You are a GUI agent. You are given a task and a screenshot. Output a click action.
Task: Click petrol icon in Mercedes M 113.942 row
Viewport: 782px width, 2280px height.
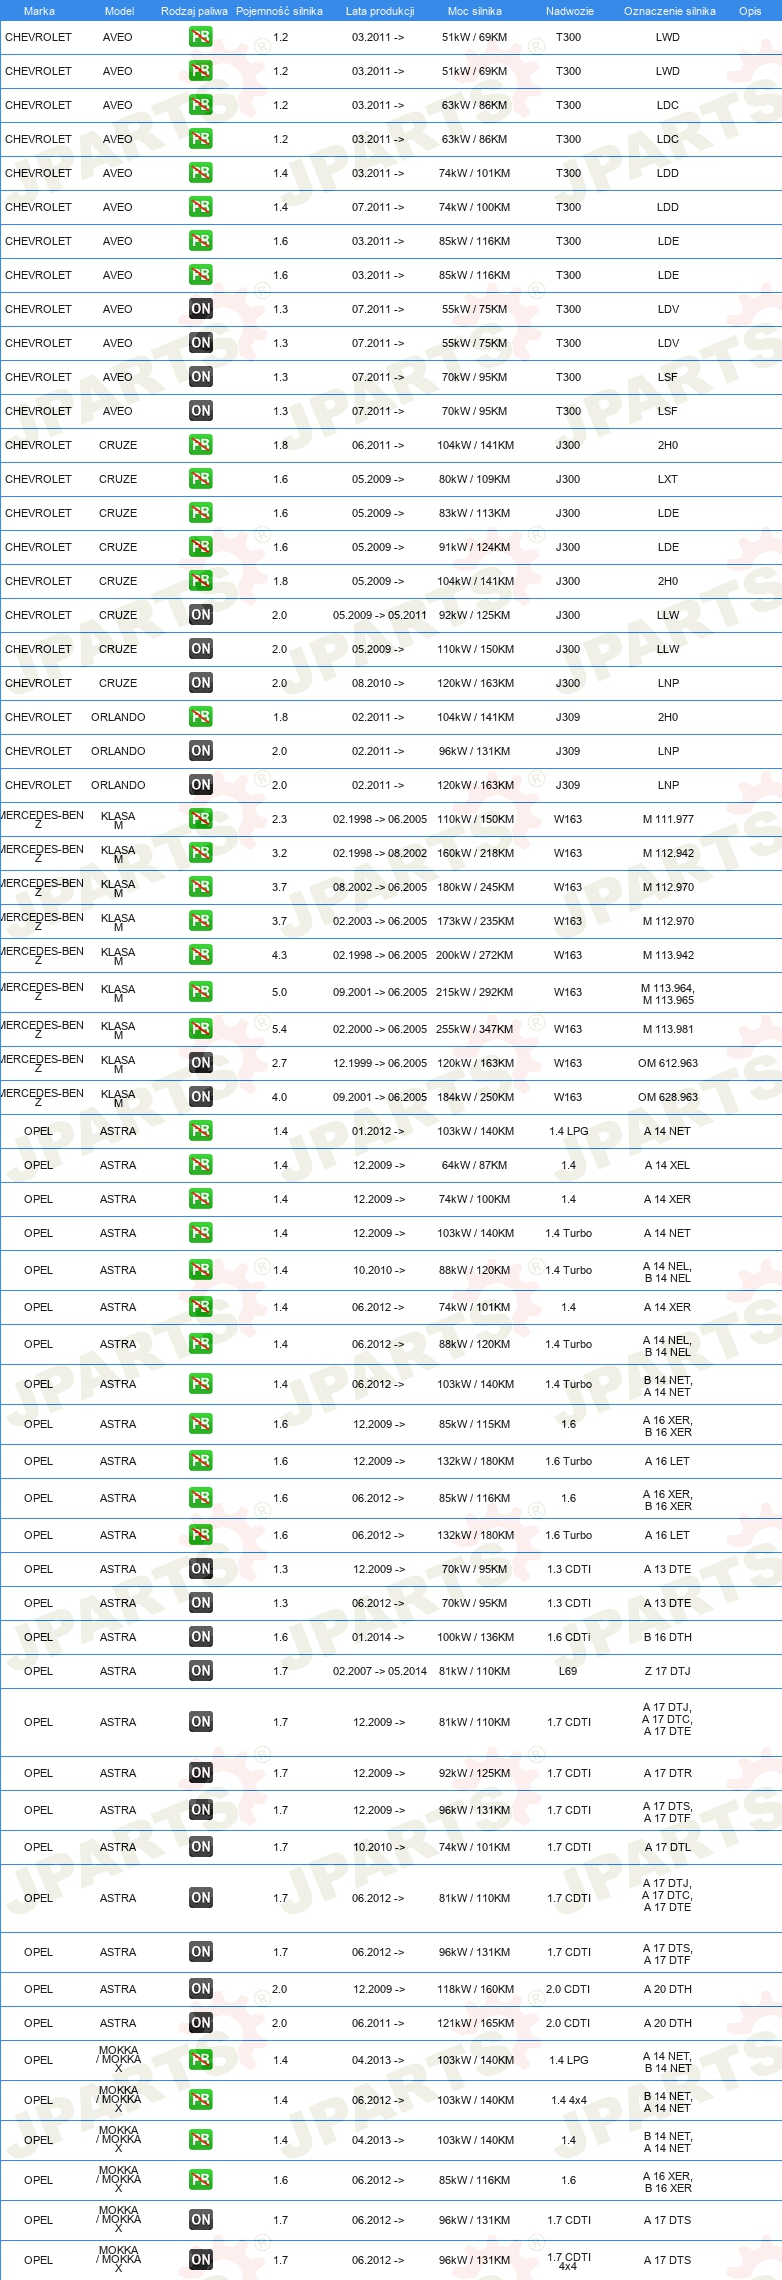coord(201,955)
